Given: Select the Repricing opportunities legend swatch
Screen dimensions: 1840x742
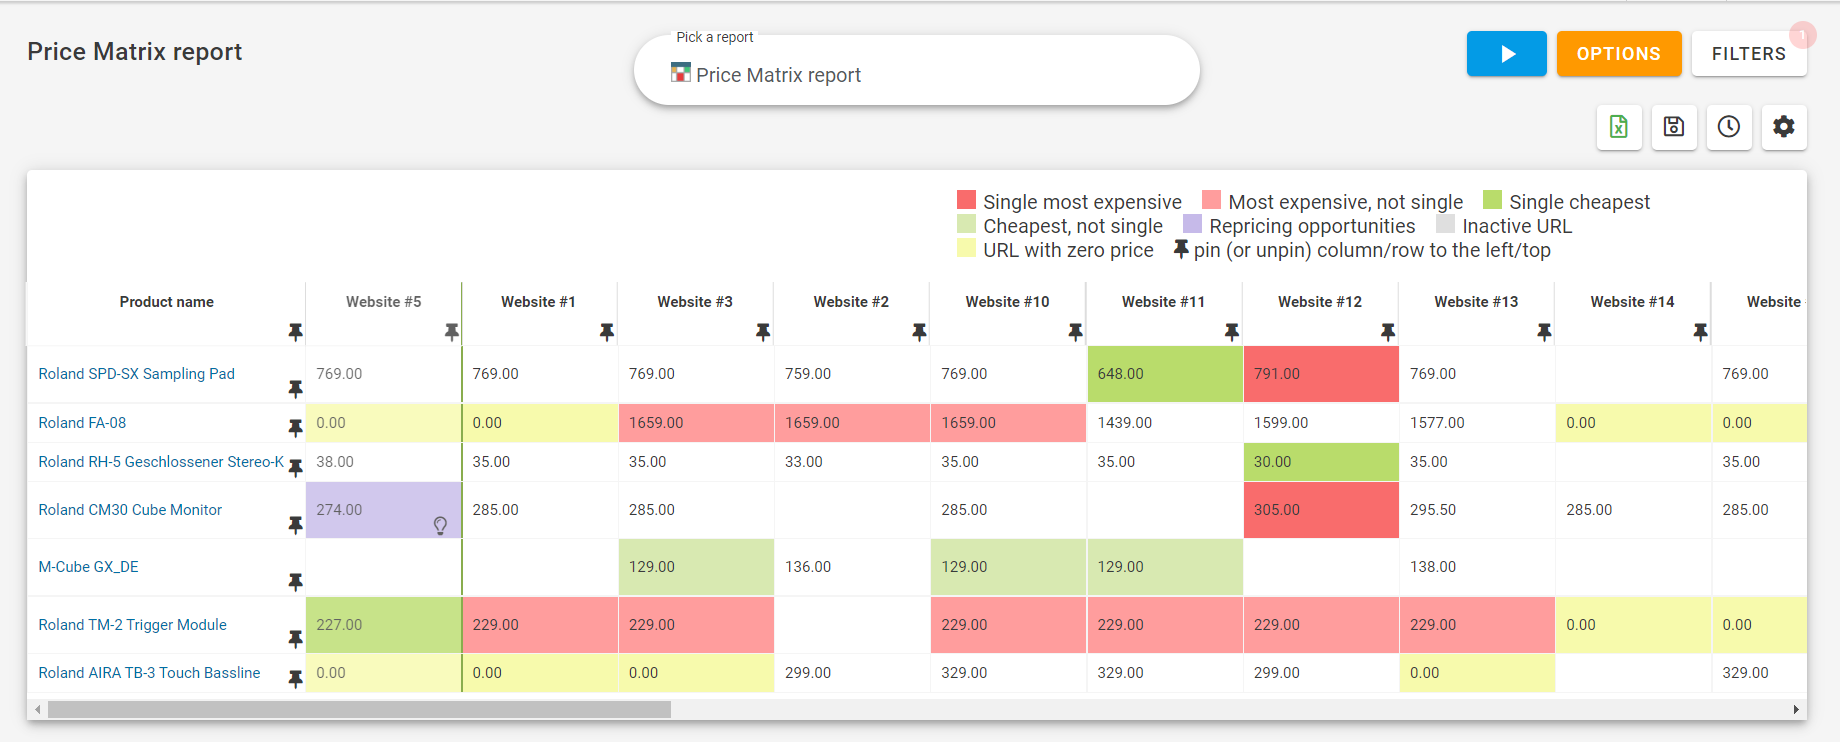Looking at the screenshot, I should pyautogui.click(x=1192, y=224).
